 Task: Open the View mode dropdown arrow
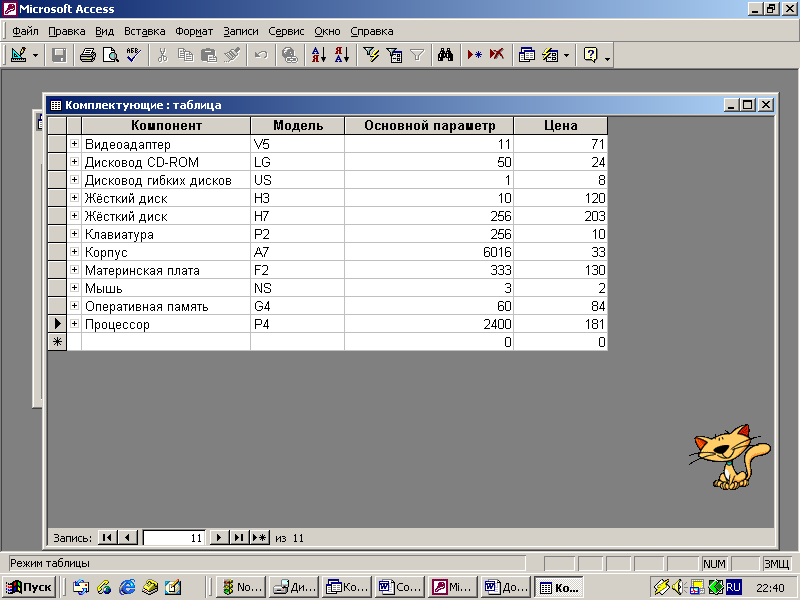coord(35,55)
